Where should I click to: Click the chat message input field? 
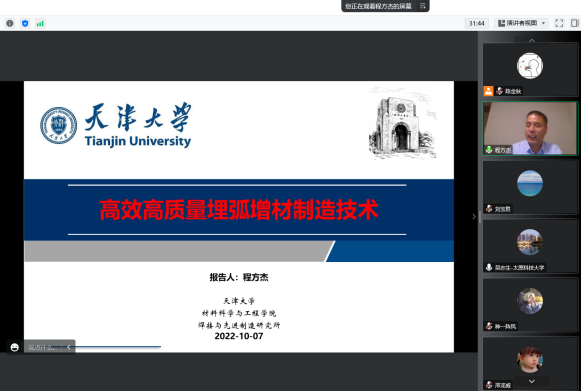(x=43, y=347)
